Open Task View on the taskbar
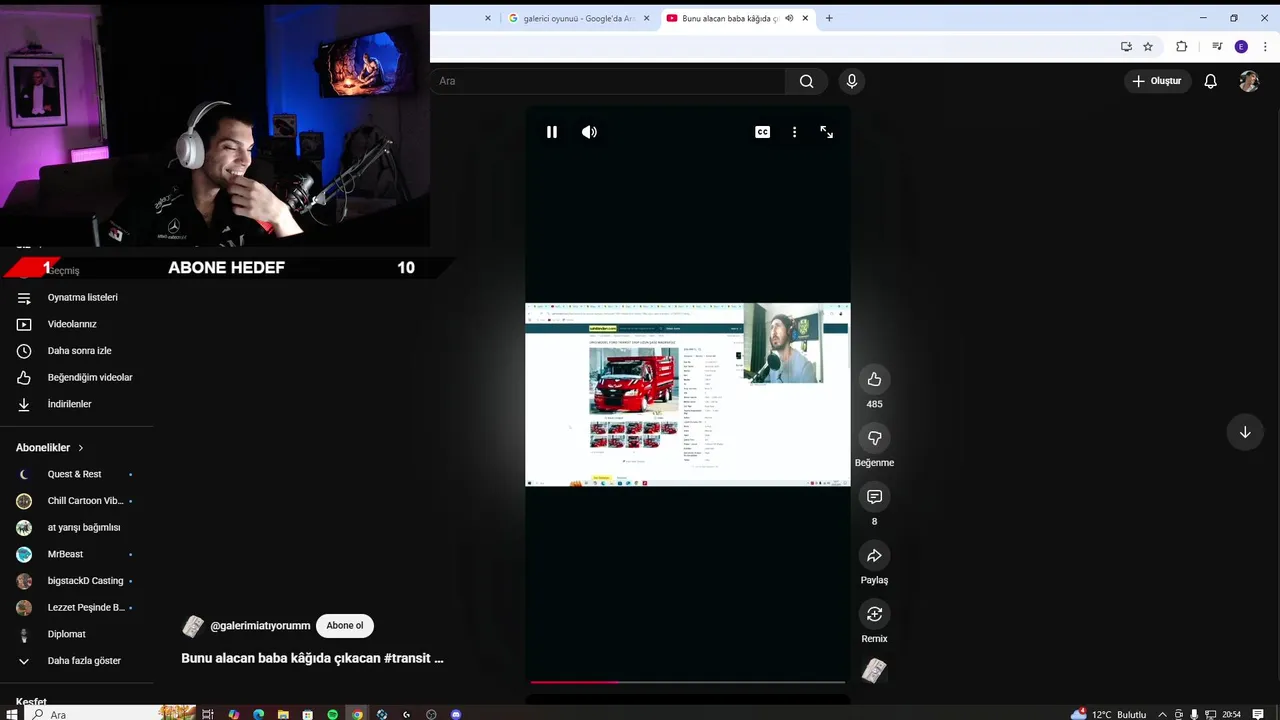1280x720 pixels. pos(208,714)
